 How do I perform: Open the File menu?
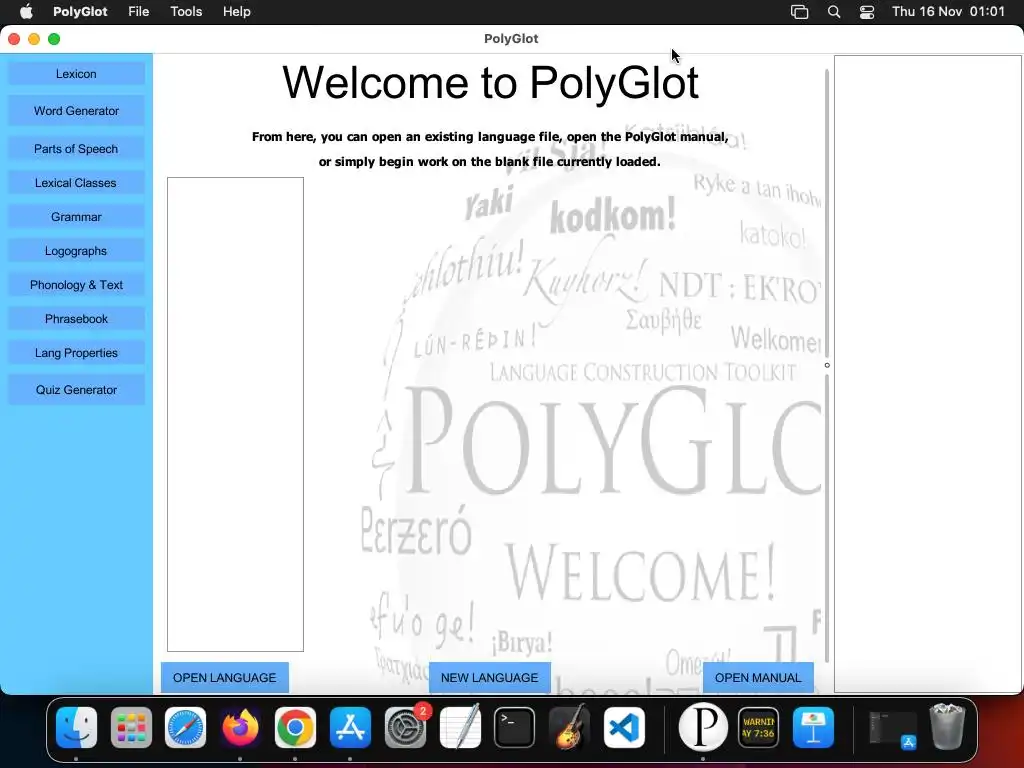[x=138, y=12]
